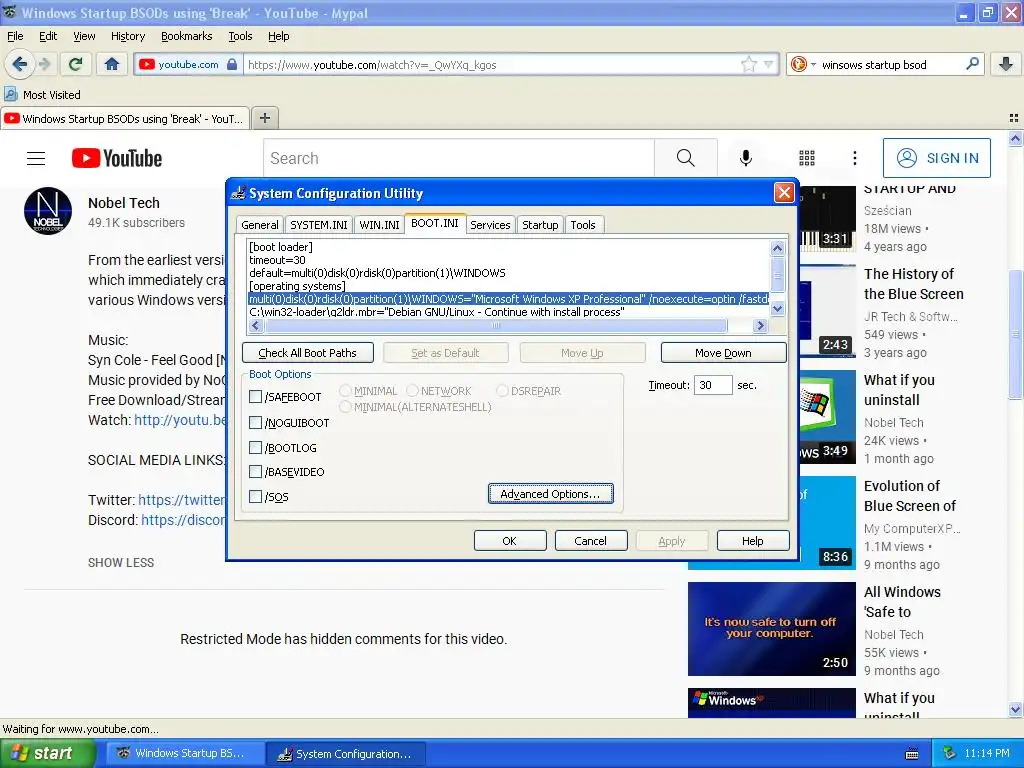Collapse description with SHOW LESS
The width and height of the screenshot is (1024, 768).
click(121, 562)
